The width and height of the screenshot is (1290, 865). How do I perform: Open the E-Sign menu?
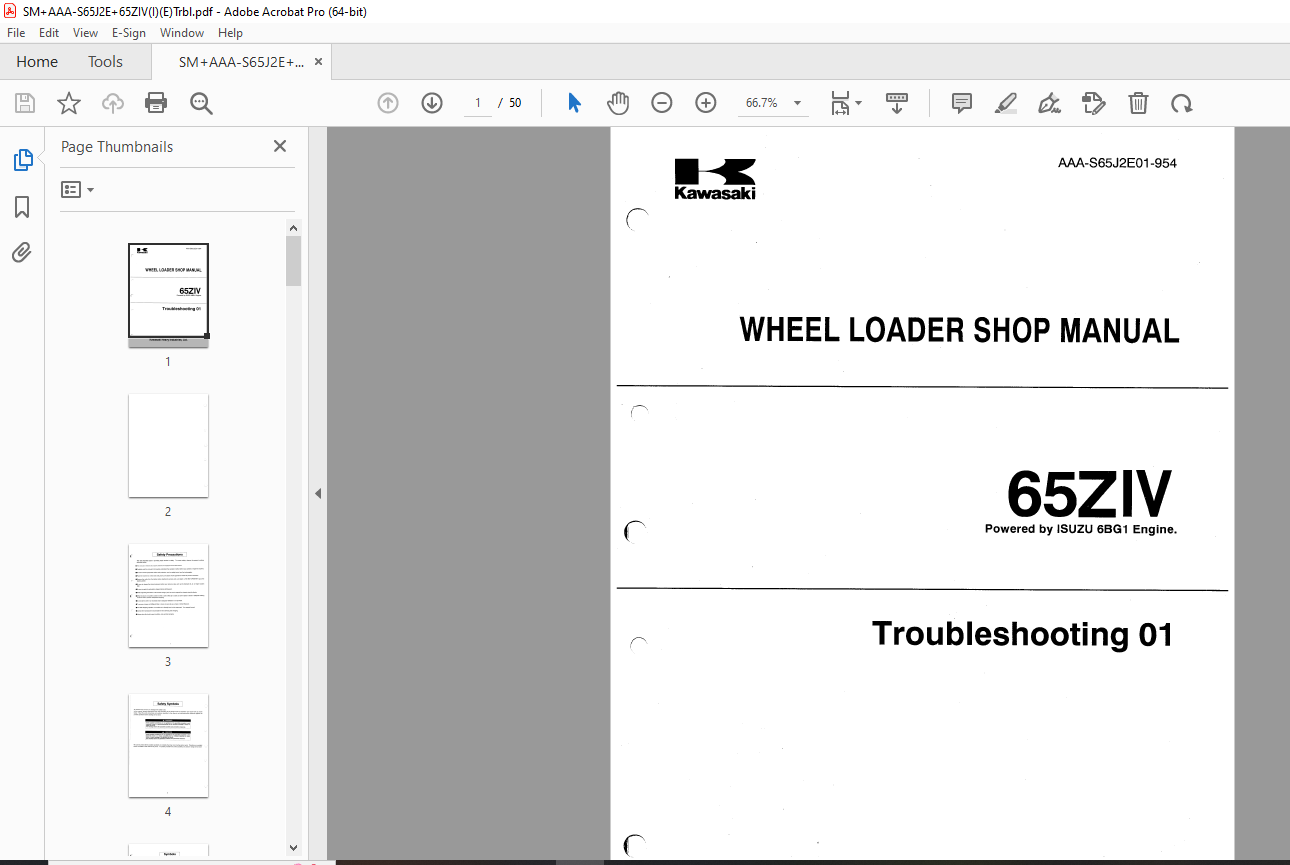(x=129, y=33)
